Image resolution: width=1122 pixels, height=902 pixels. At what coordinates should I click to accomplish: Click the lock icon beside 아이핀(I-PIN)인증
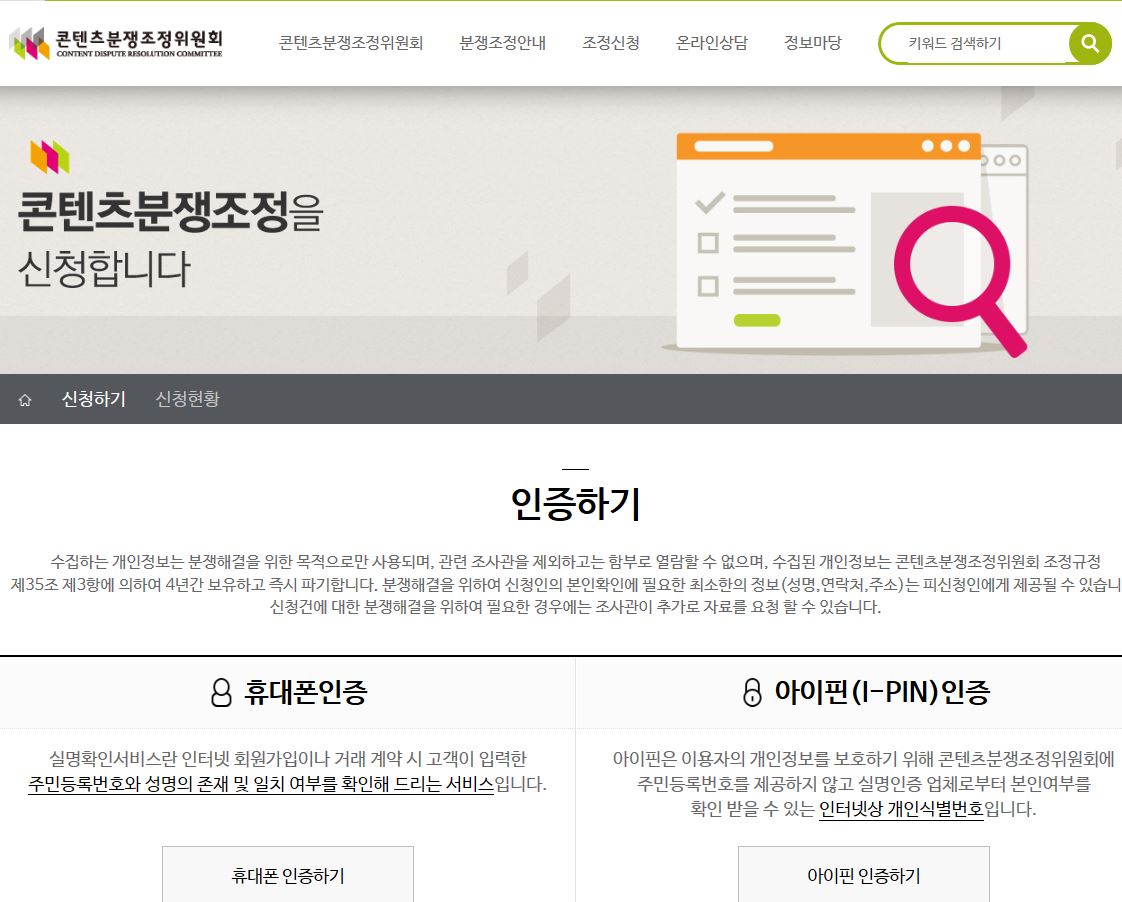pos(752,692)
